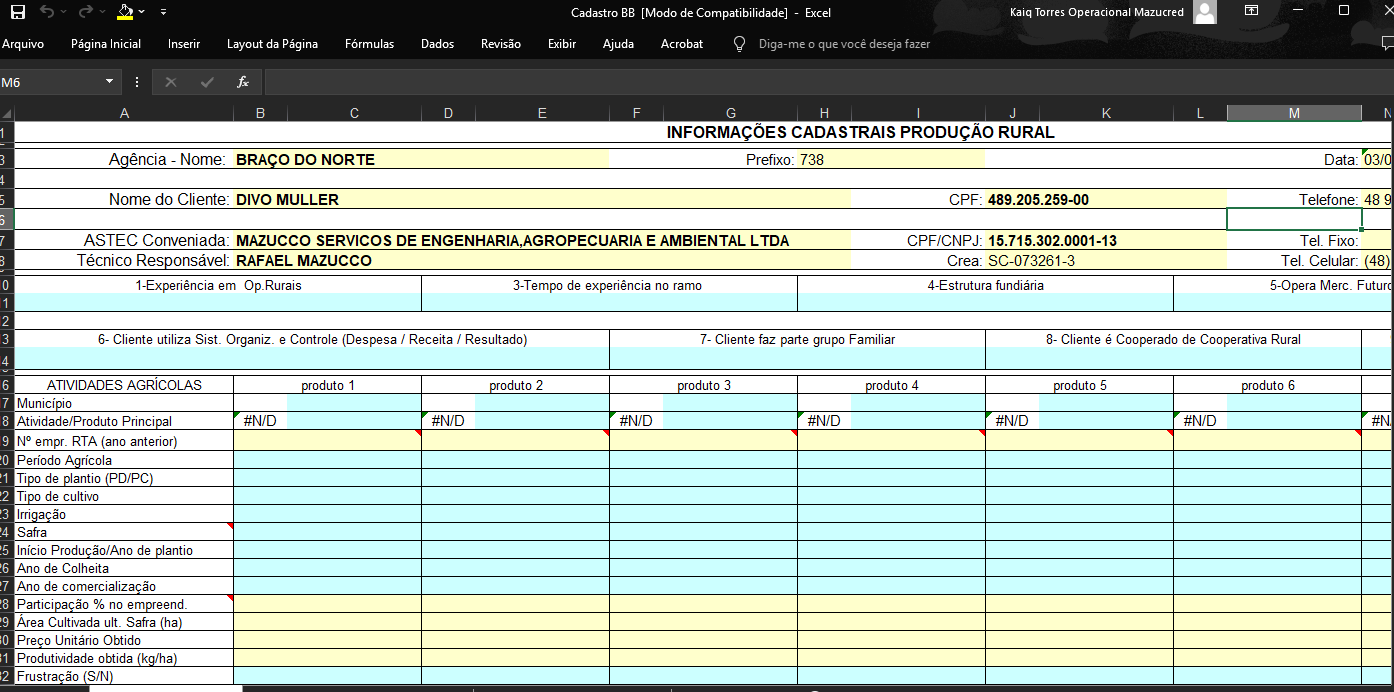Select the column M header
The width and height of the screenshot is (1394, 692).
click(1294, 113)
